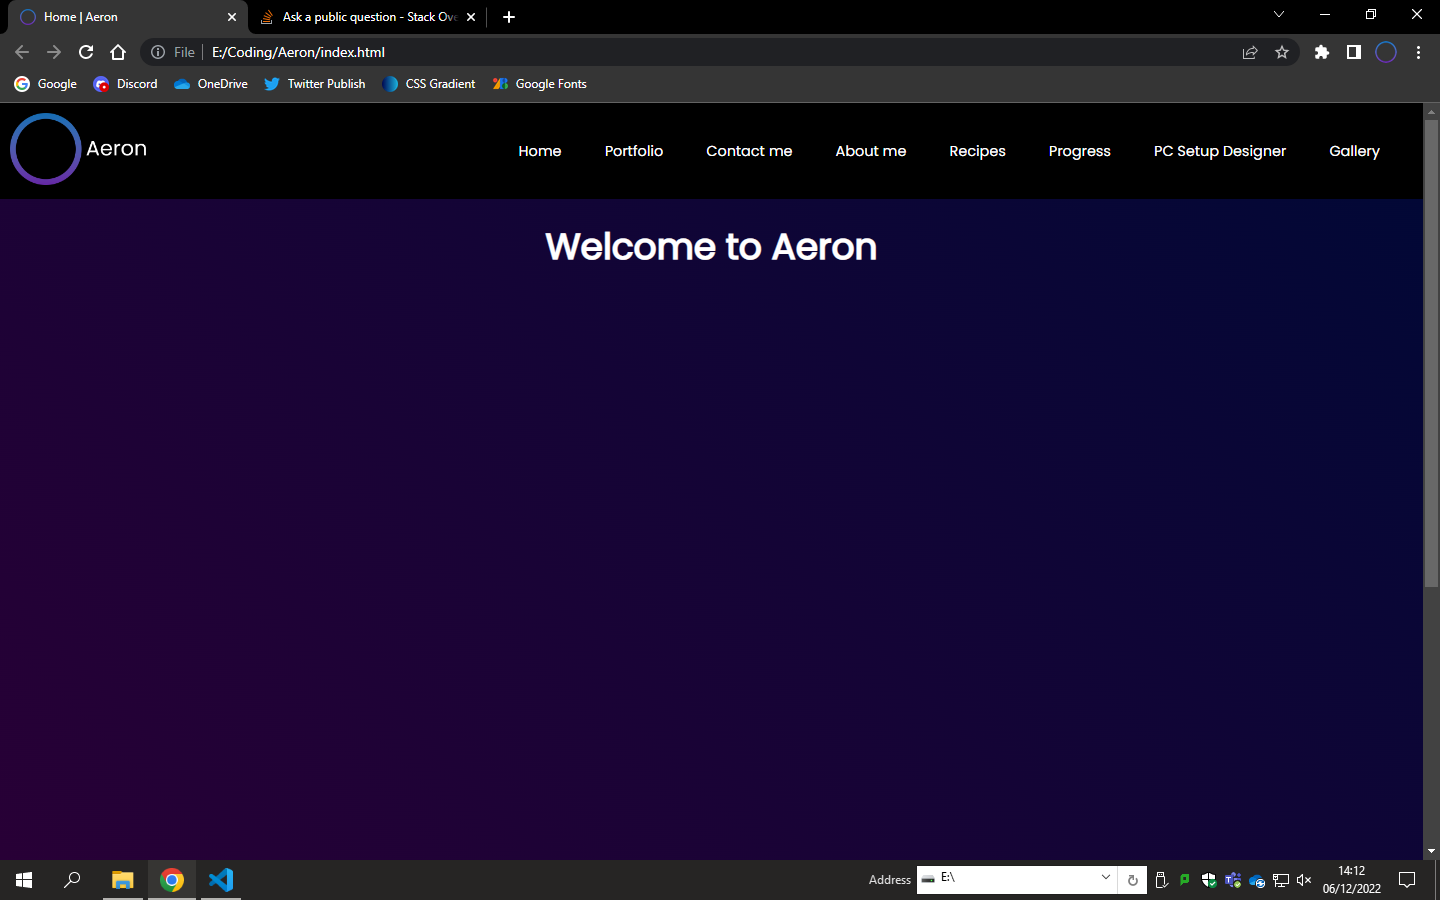Open Microsoft Teams tray icon
This screenshot has width=1440, height=900.
1233,880
